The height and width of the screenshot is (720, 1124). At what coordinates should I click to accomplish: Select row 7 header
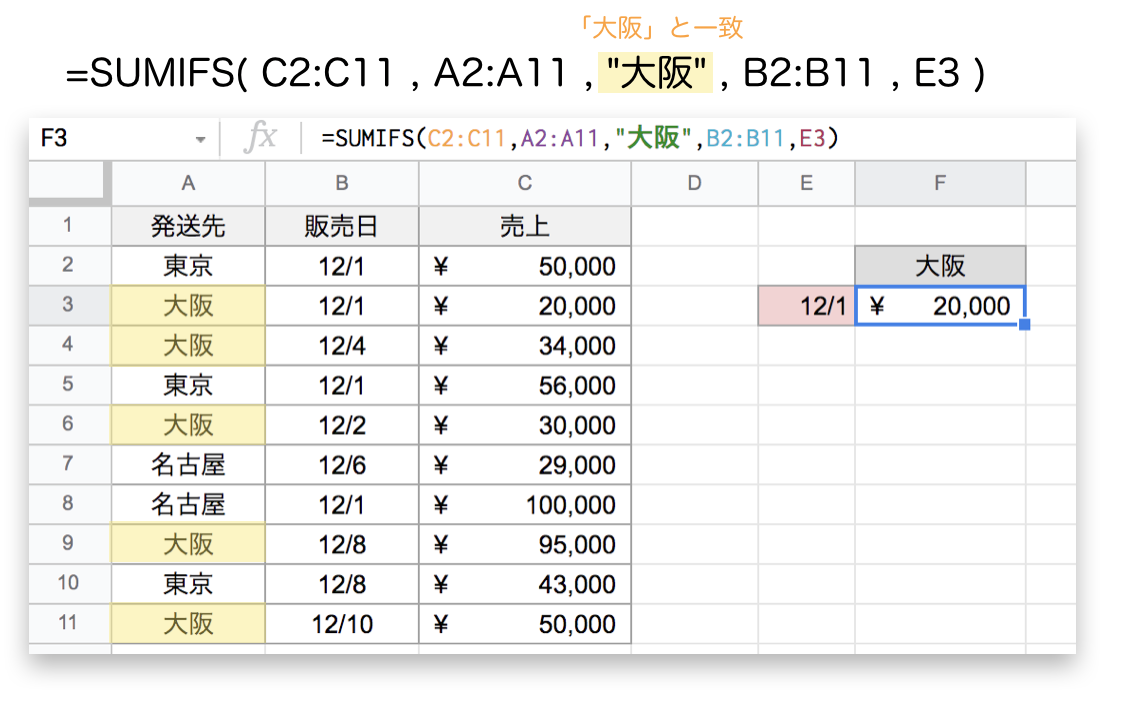[70, 465]
